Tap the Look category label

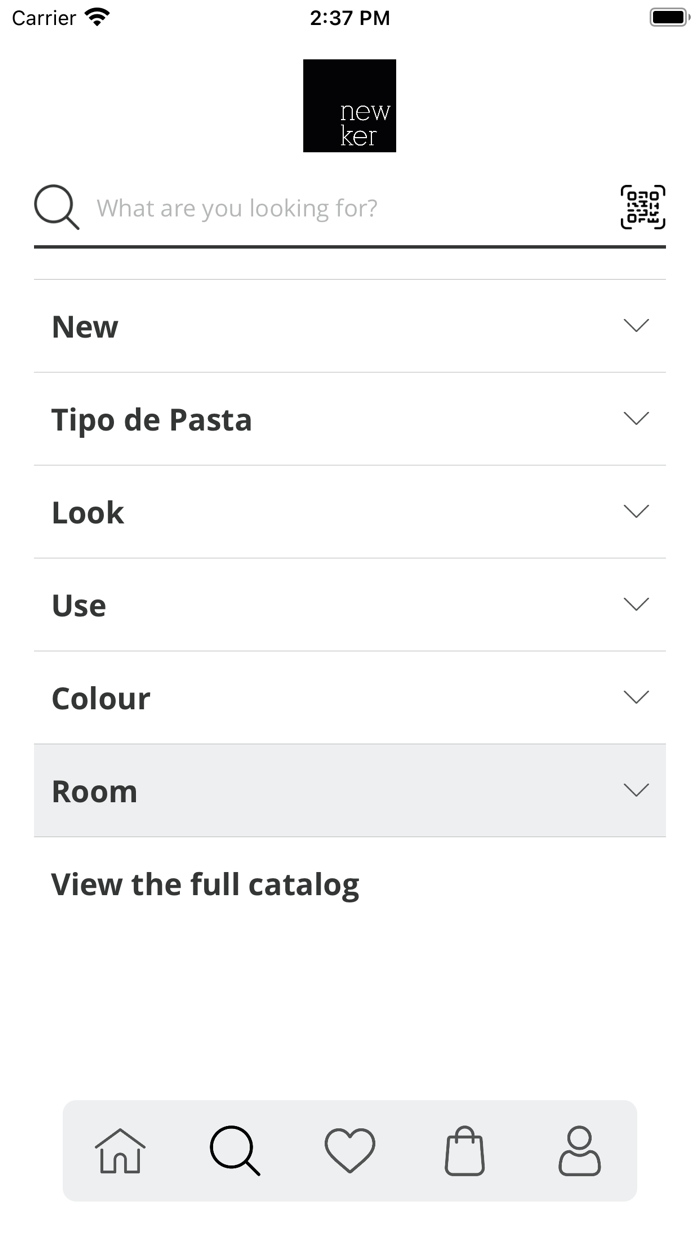coord(88,513)
